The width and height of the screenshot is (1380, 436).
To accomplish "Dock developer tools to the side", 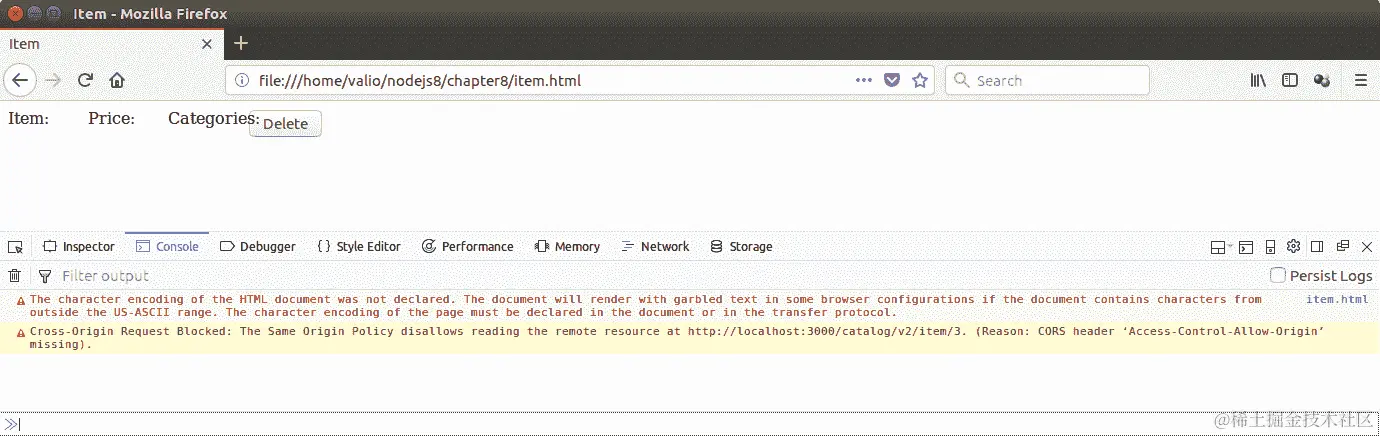I will tap(1318, 247).
